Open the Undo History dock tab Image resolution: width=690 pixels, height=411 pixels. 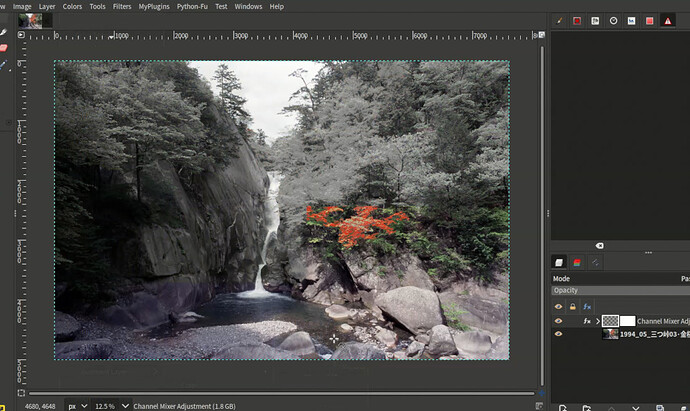pyautogui.click(x=595, y=21)
